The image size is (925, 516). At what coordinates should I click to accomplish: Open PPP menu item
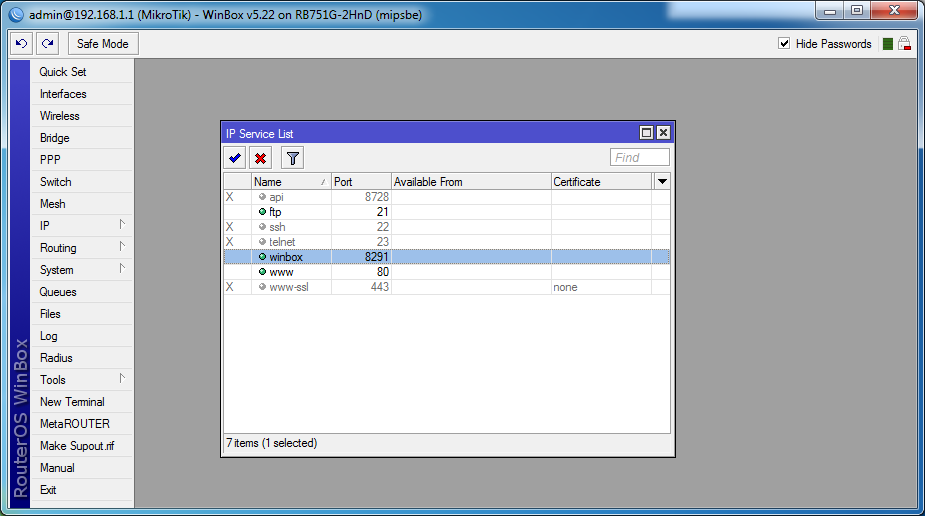pyautogui.click(x=81, y=160)
